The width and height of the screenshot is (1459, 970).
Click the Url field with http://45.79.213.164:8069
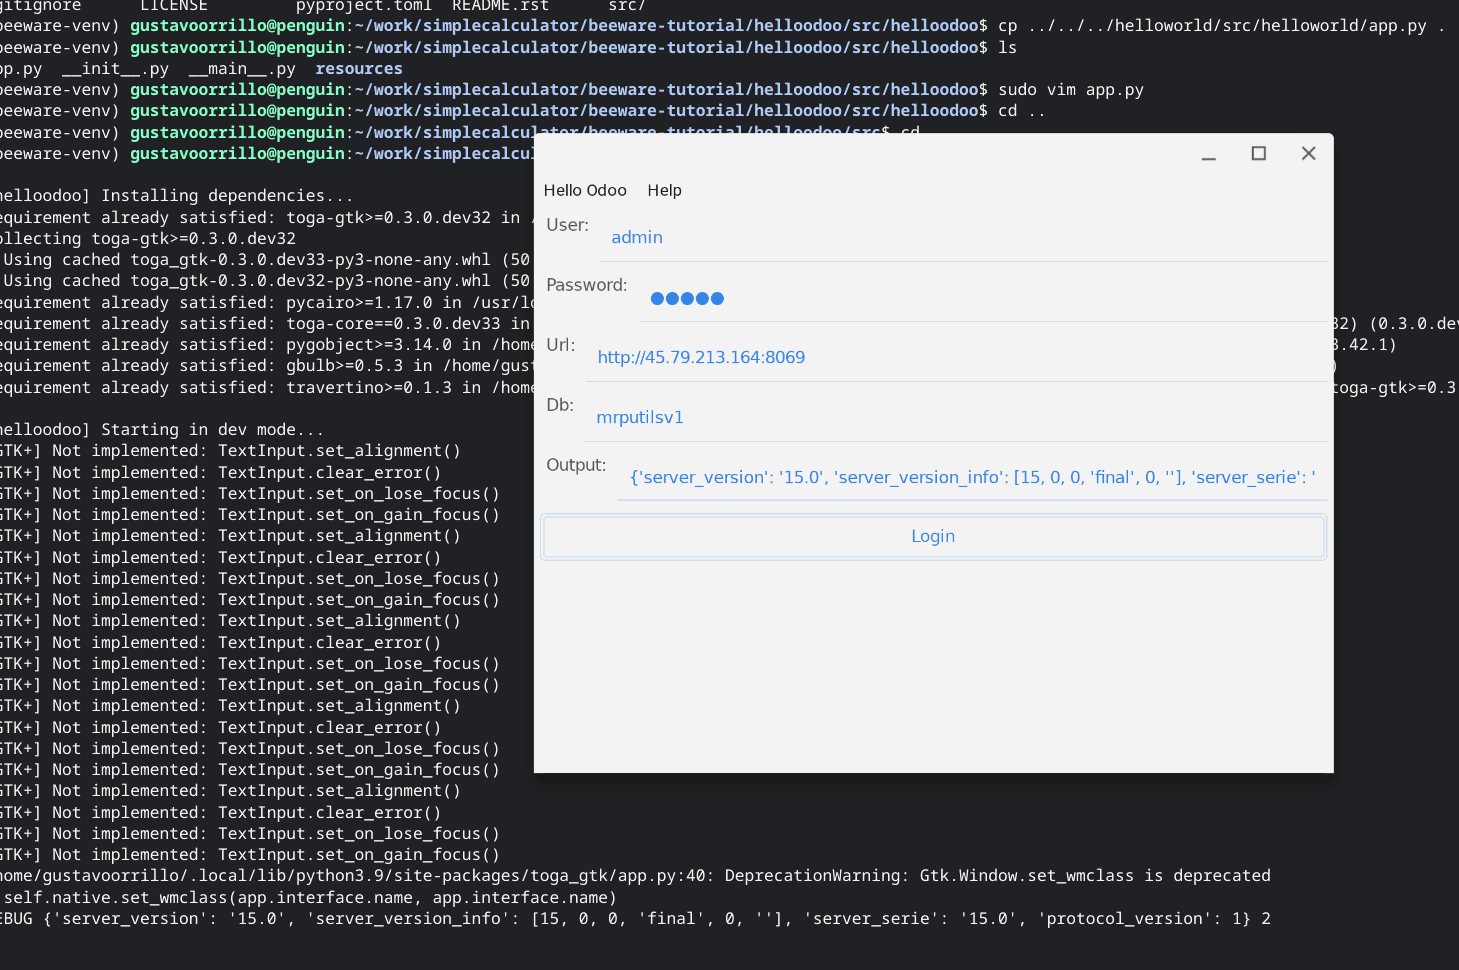tap(957, 357)
